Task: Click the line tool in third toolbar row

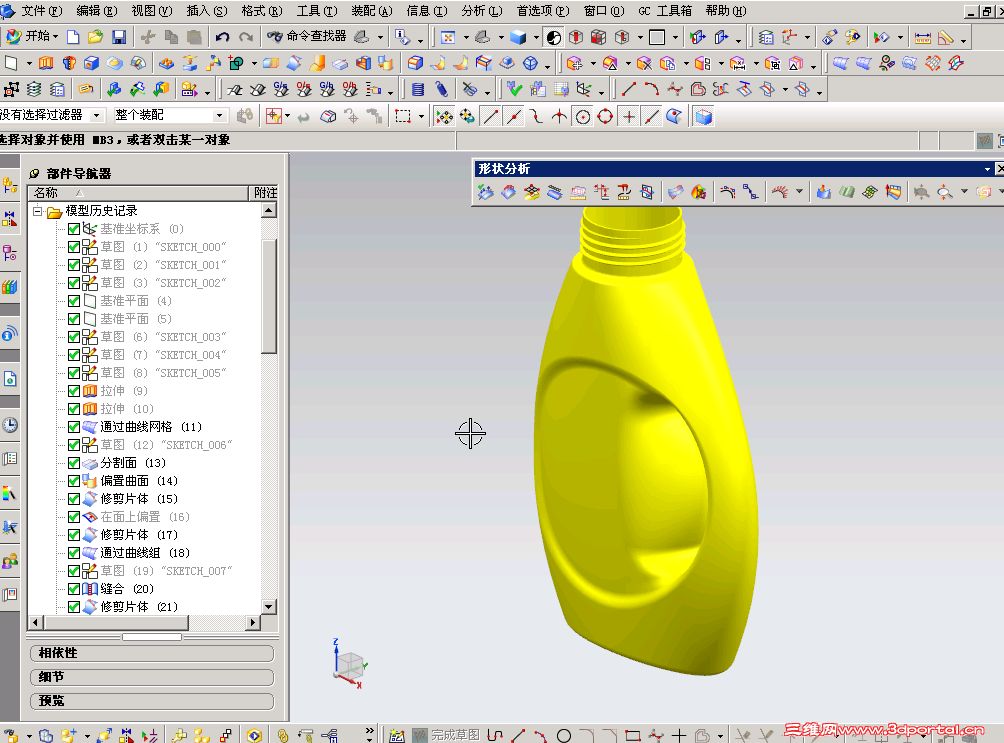Action: click(x=629, y=90)
